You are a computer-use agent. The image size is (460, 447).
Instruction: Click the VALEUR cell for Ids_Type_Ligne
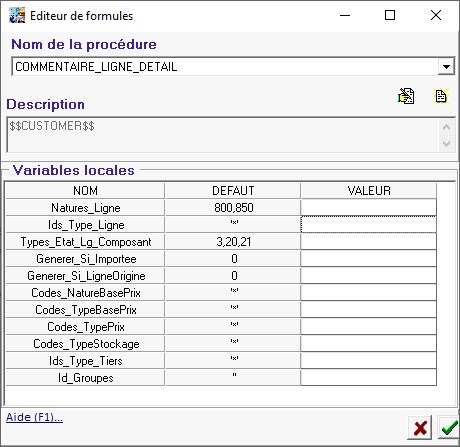tap(369, 225)
